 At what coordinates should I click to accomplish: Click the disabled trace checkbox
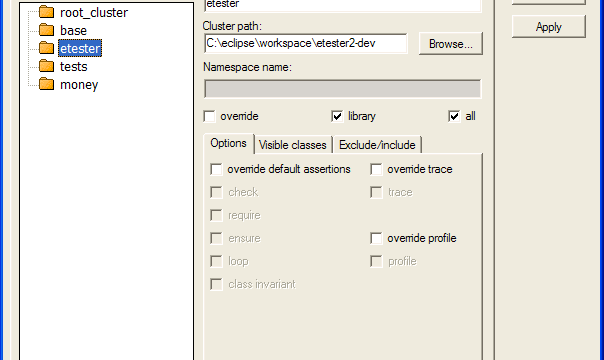[376, 193]
